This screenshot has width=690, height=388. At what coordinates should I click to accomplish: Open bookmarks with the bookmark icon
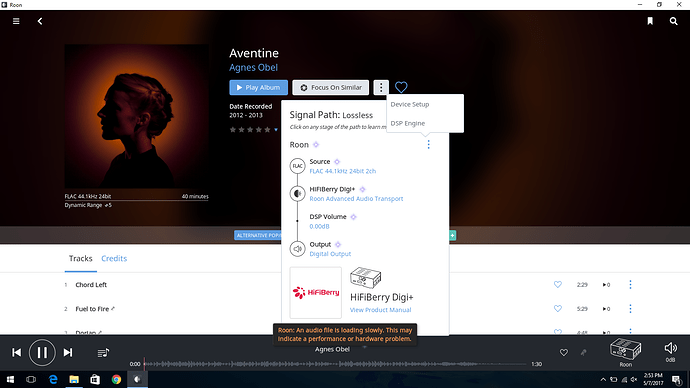[650, 21]
